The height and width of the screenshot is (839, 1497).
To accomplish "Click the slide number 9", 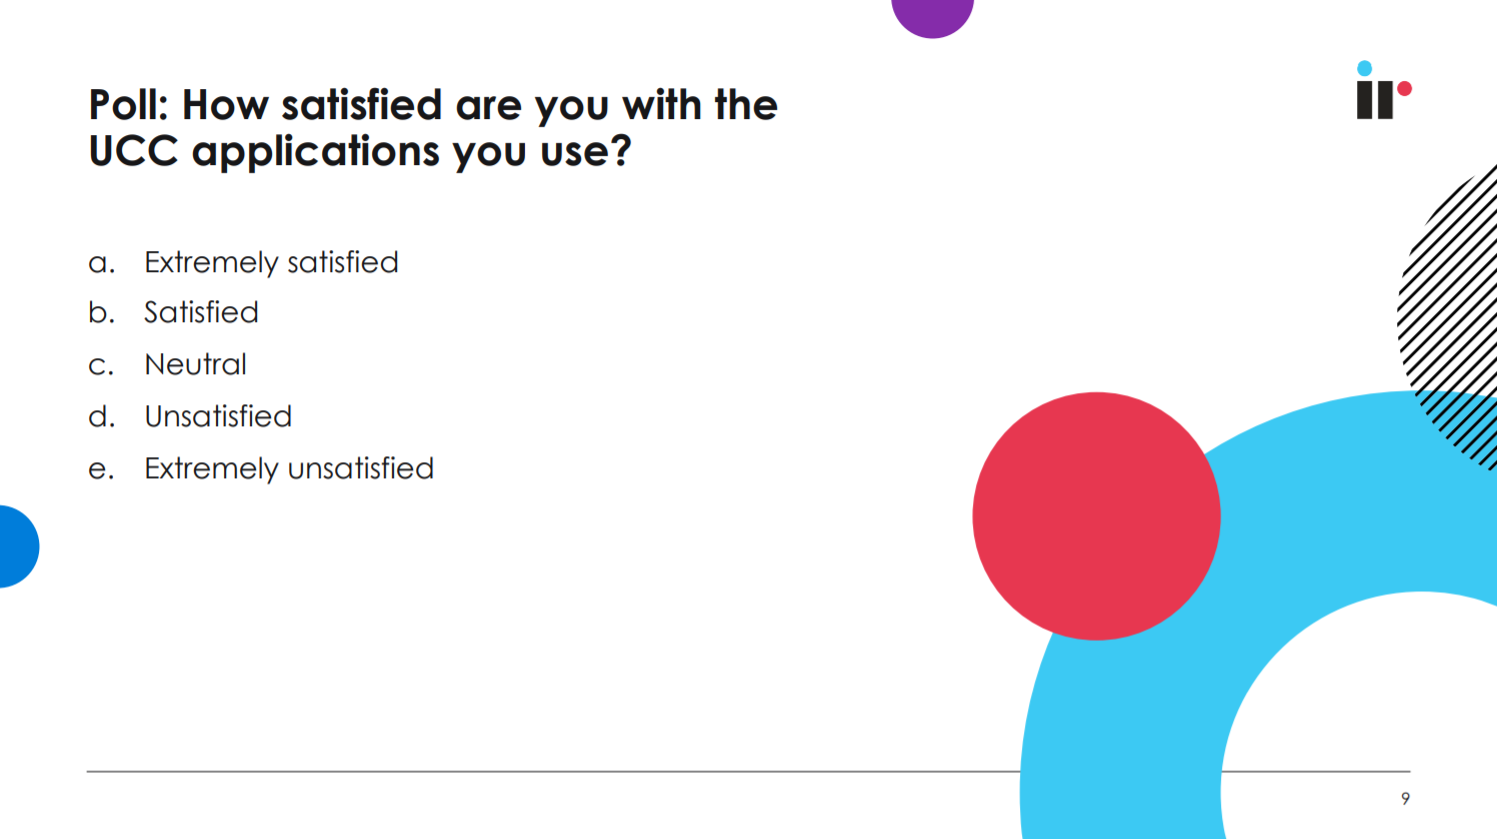I will tap(1405, 798).
